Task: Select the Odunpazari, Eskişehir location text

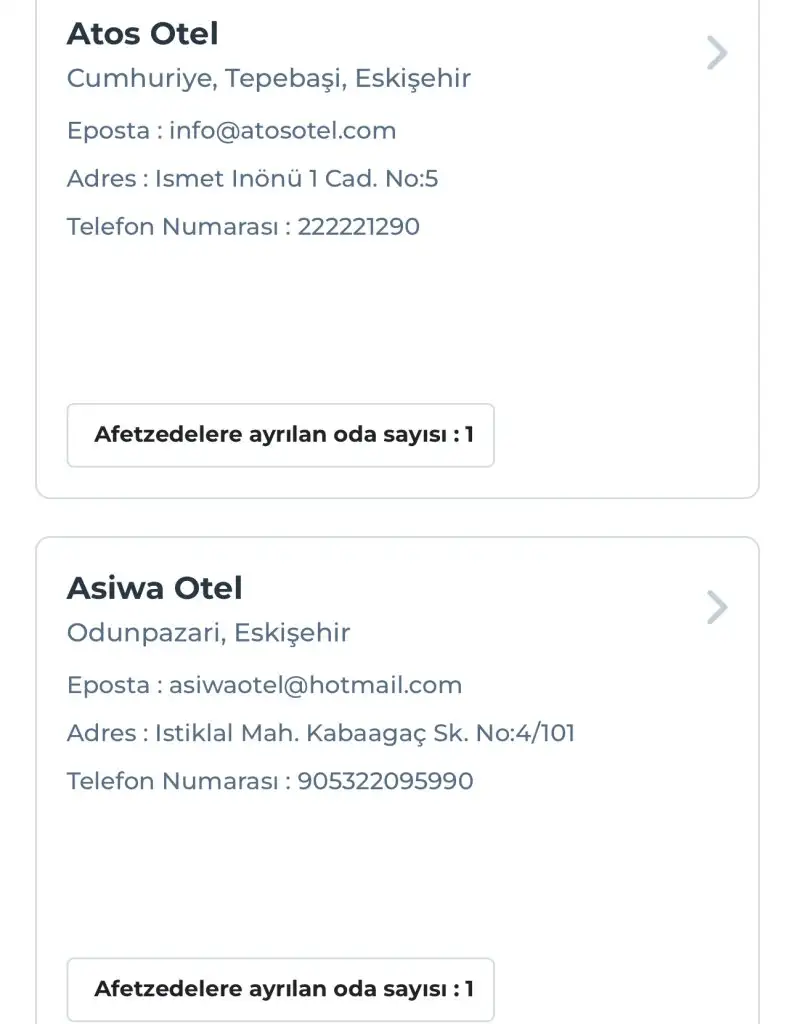Action: tap(208, 633)
